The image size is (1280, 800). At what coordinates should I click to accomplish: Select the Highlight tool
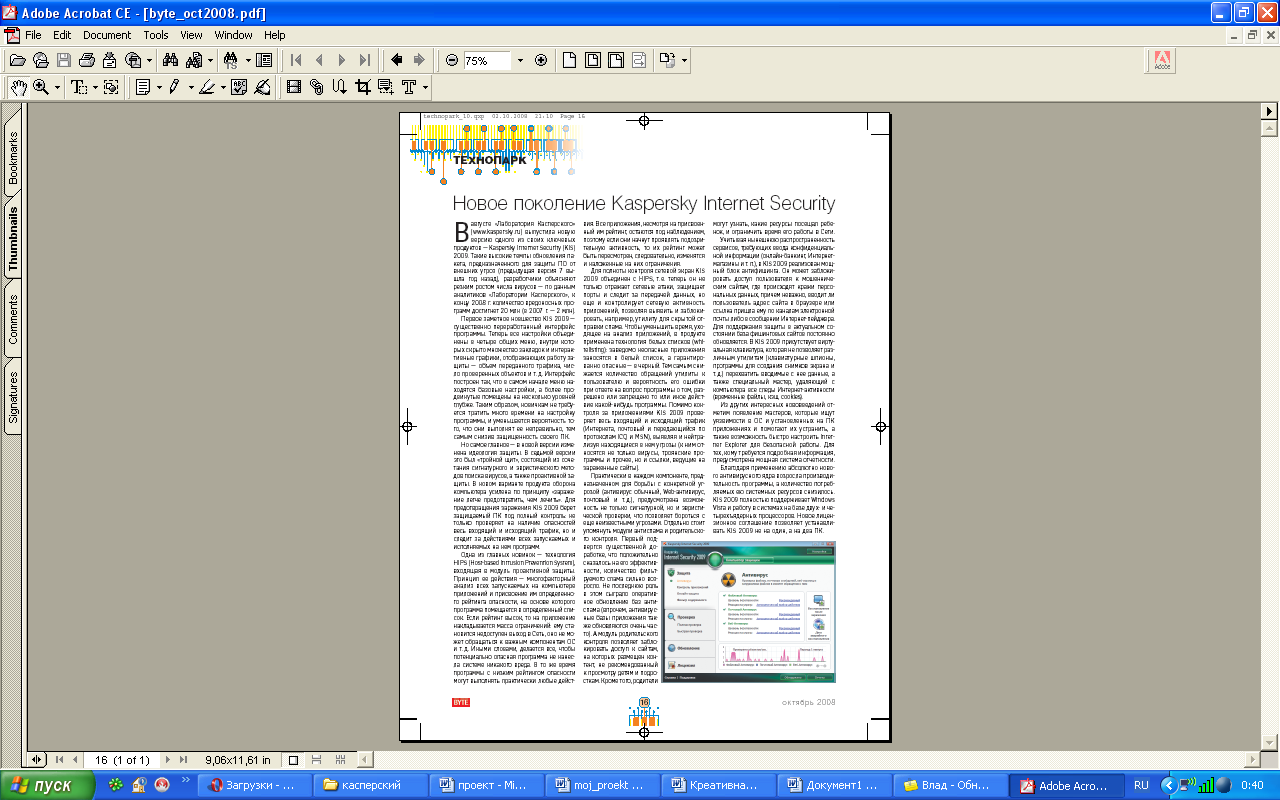pos(205,87)
